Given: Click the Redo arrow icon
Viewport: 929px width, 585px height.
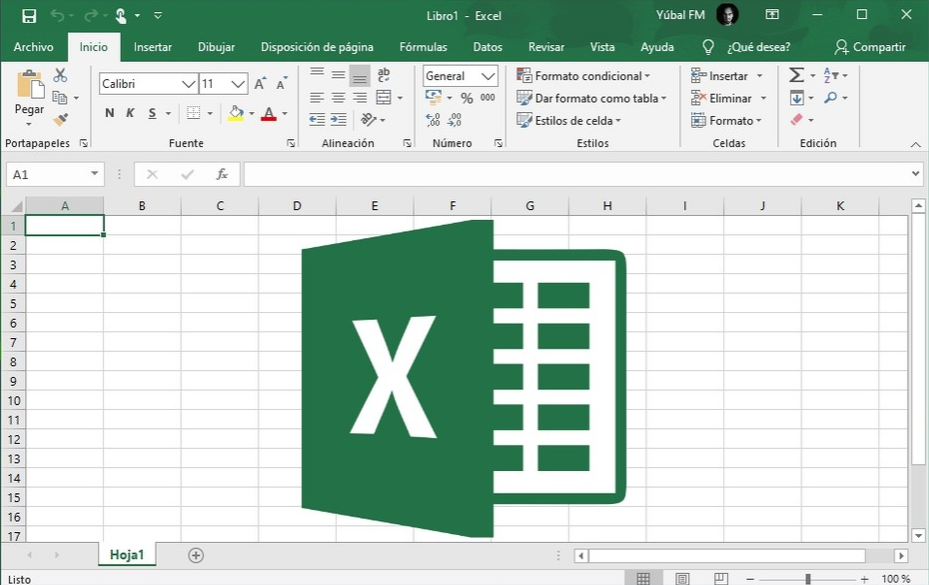Looking at the screenshot, I should click(x=91, y=15).
